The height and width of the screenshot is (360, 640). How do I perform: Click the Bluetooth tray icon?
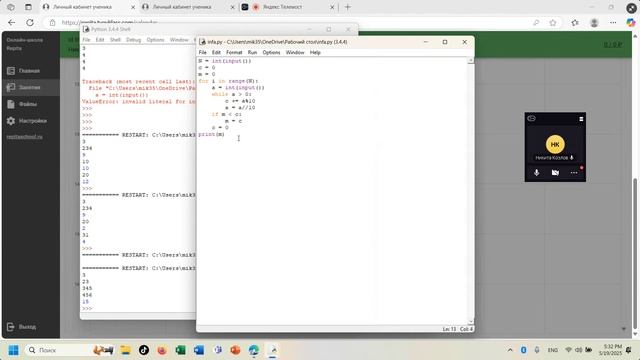pyautogui.click(x=523, y=350)
